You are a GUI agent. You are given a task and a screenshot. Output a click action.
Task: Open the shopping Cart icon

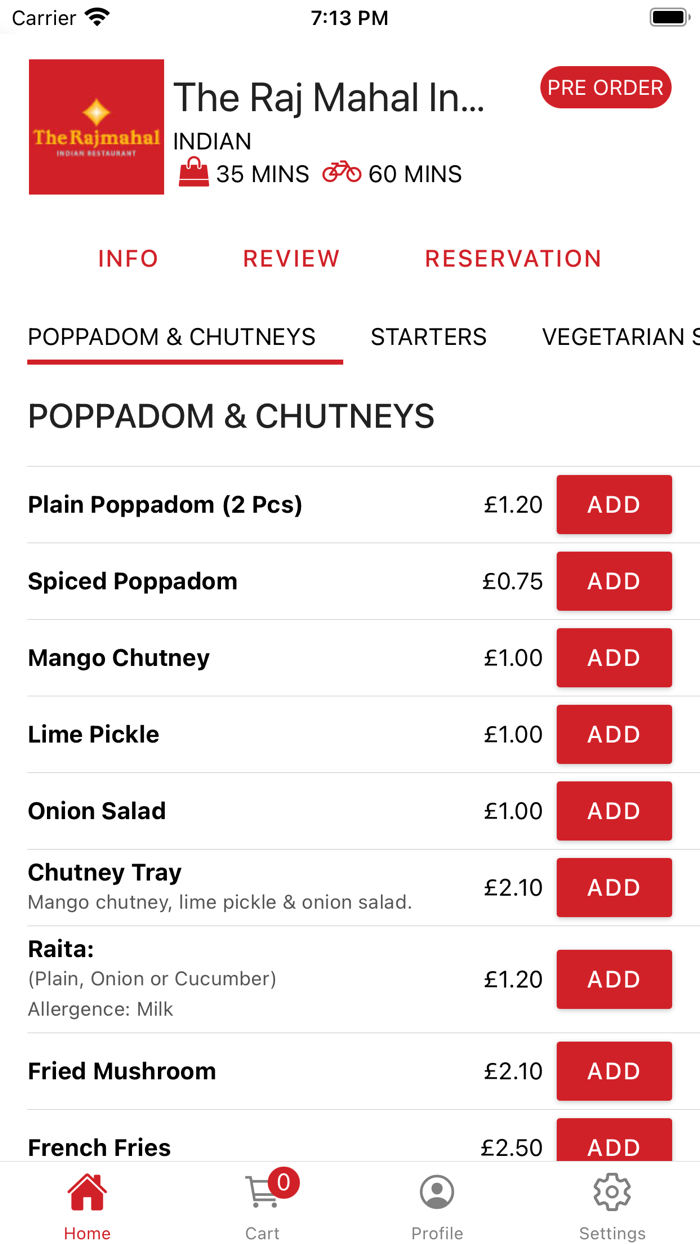coord(262,1193)
